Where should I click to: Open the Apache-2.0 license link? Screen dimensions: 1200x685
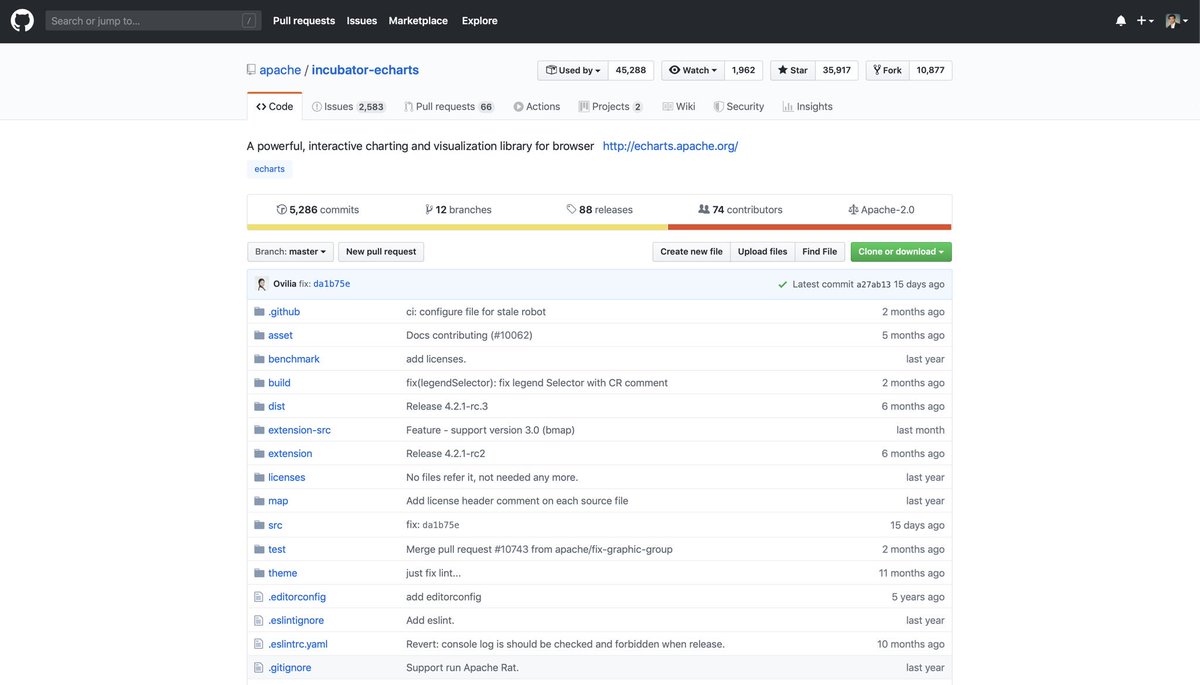pyautogui.click(x=881, y=210)
